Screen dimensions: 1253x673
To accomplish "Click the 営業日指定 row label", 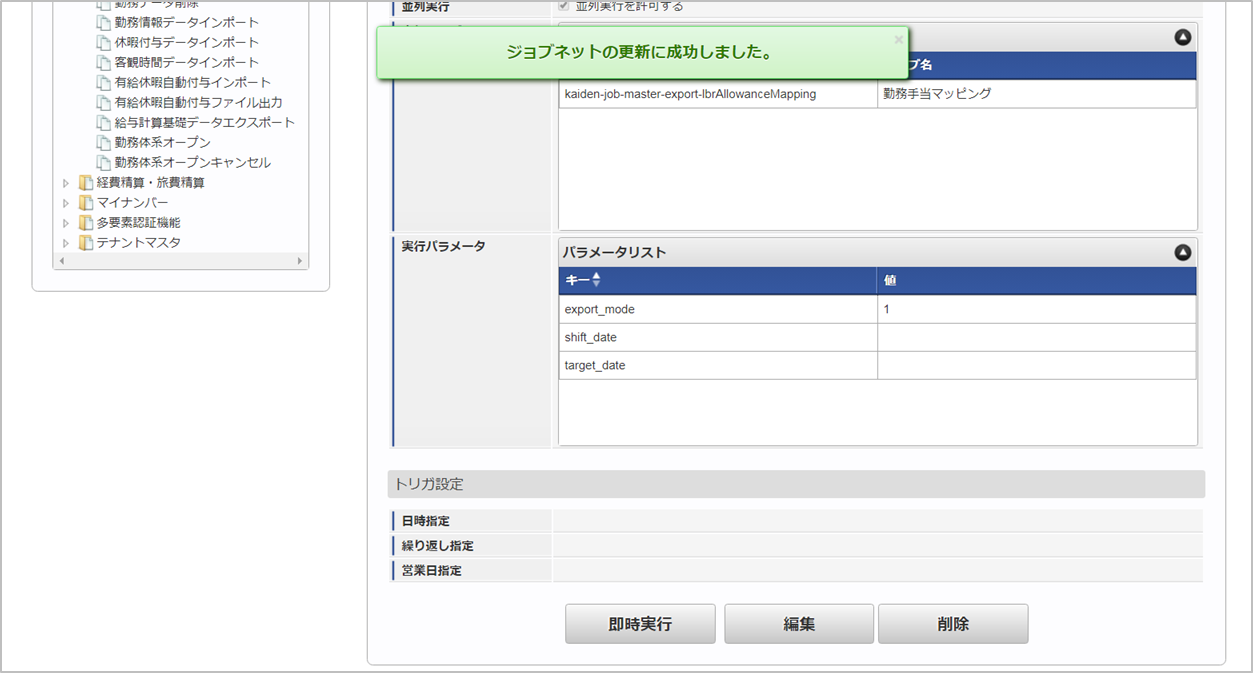I will [432, 570].
